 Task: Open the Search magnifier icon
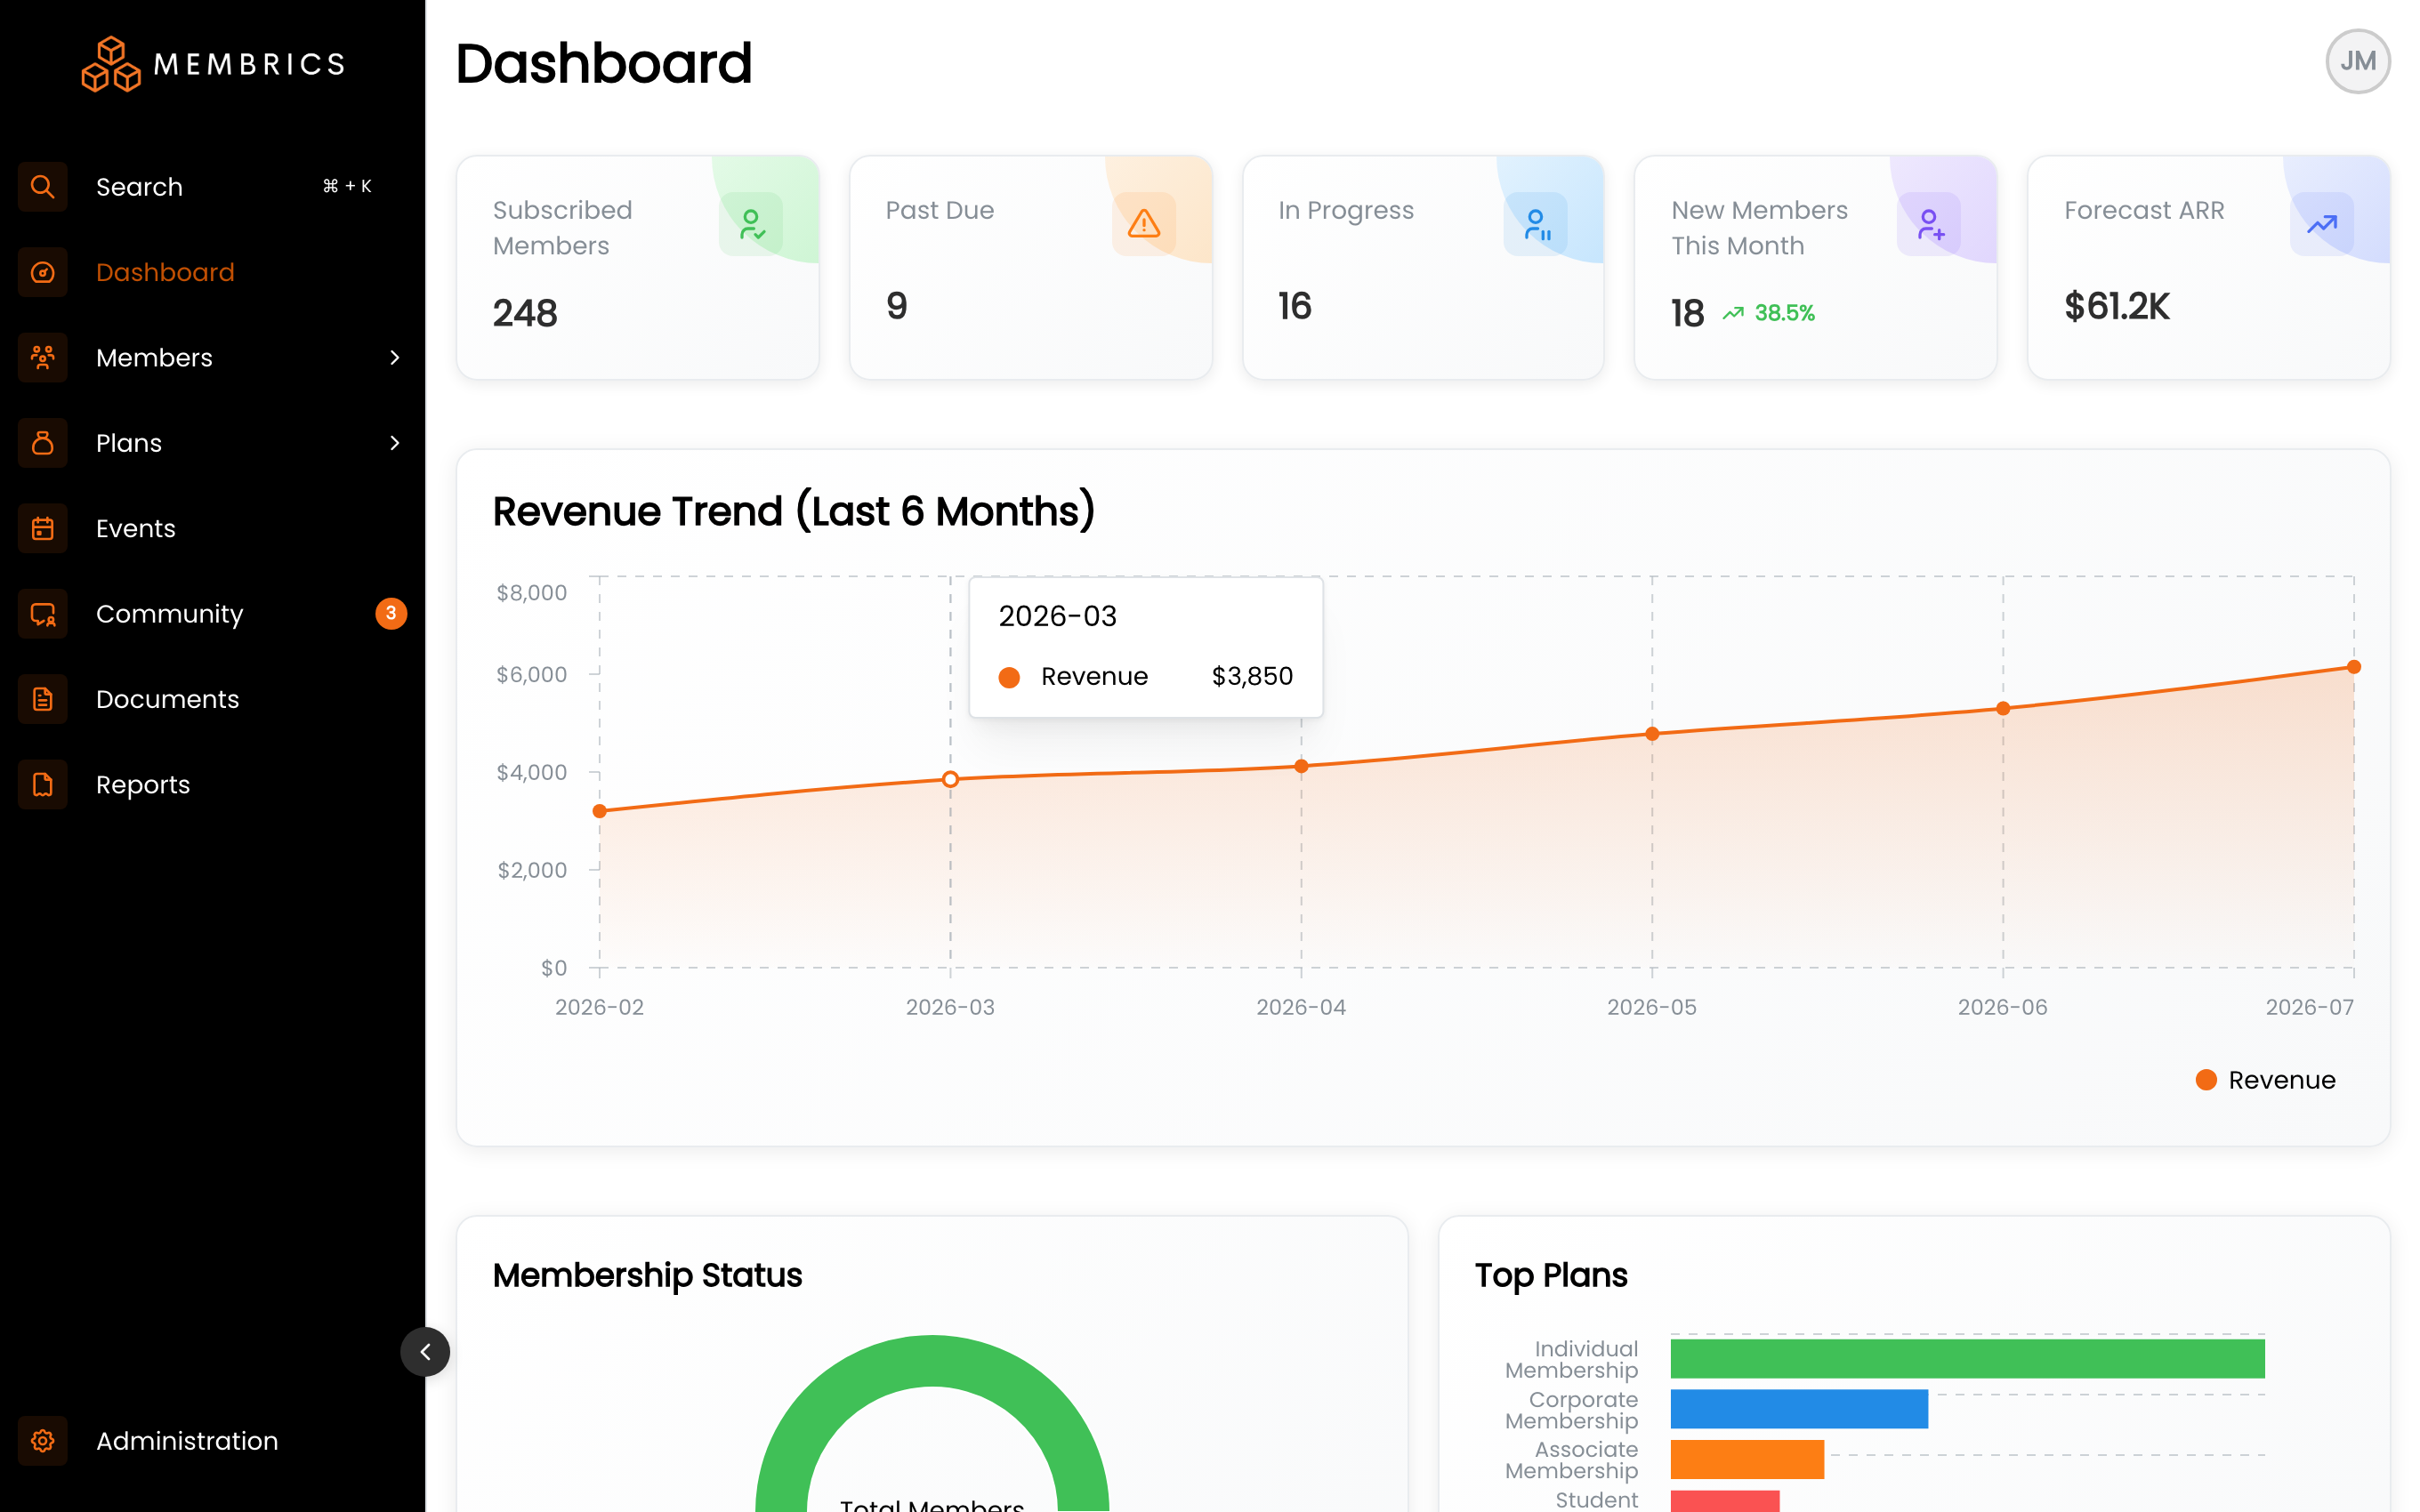point(42,187)
